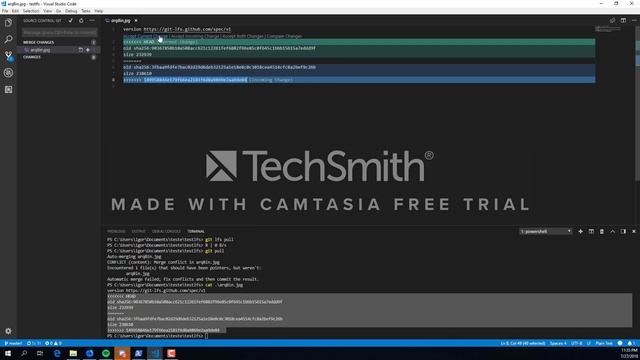Open the Selection menu

(x=31, y=11)
